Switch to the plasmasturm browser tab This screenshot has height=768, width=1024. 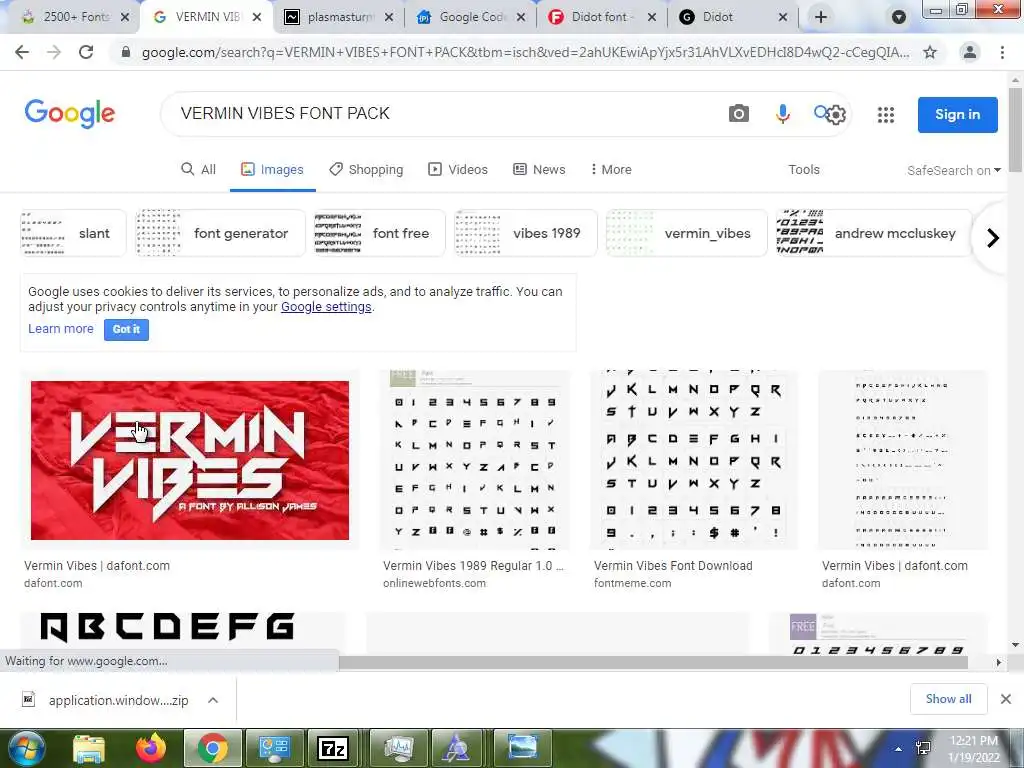[x=339, y=17]
